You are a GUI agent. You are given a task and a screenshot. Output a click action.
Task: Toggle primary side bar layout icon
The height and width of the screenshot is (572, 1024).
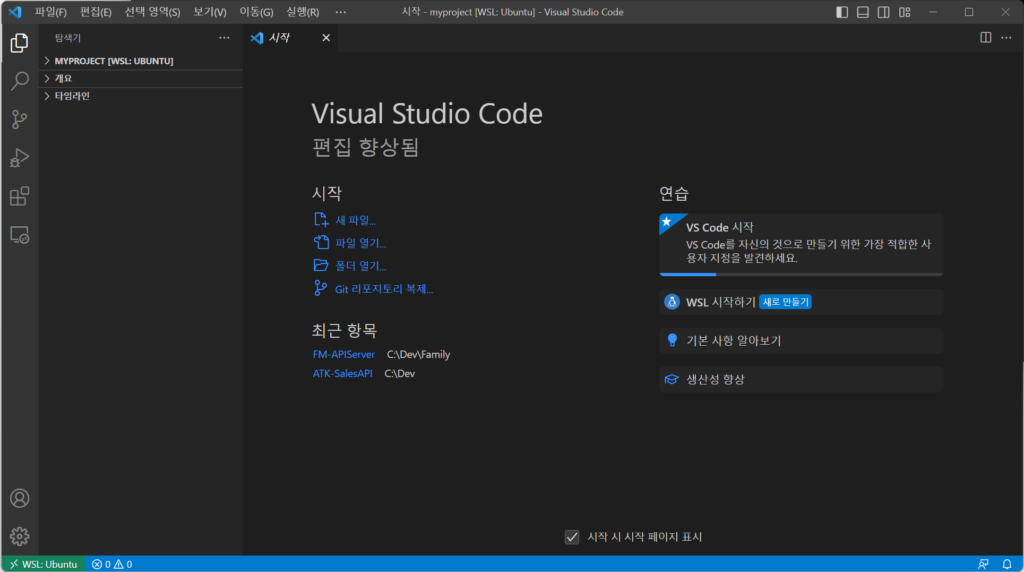842,12
